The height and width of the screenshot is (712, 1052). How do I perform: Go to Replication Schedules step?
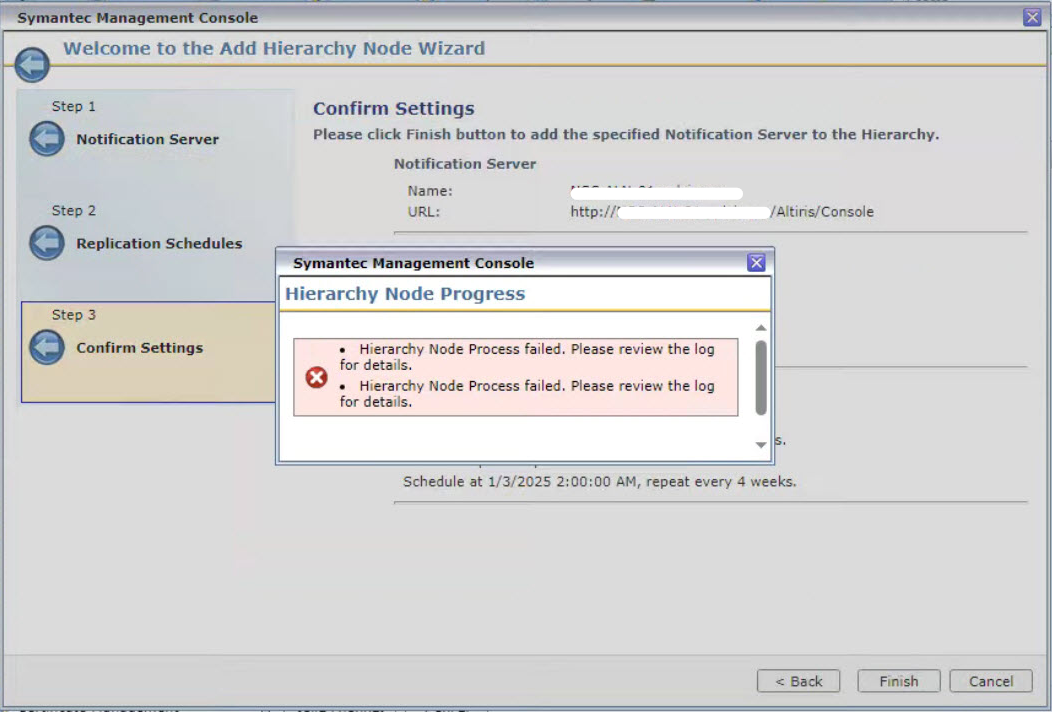tap(159, 244)
